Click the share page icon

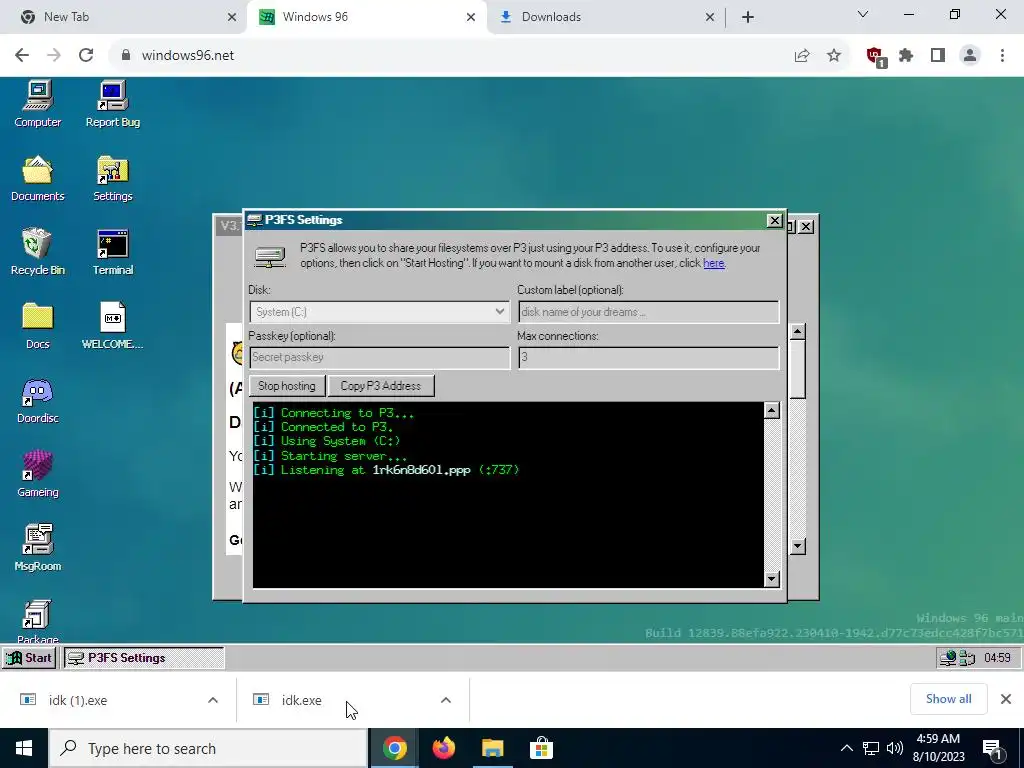(x=802, y=56)
